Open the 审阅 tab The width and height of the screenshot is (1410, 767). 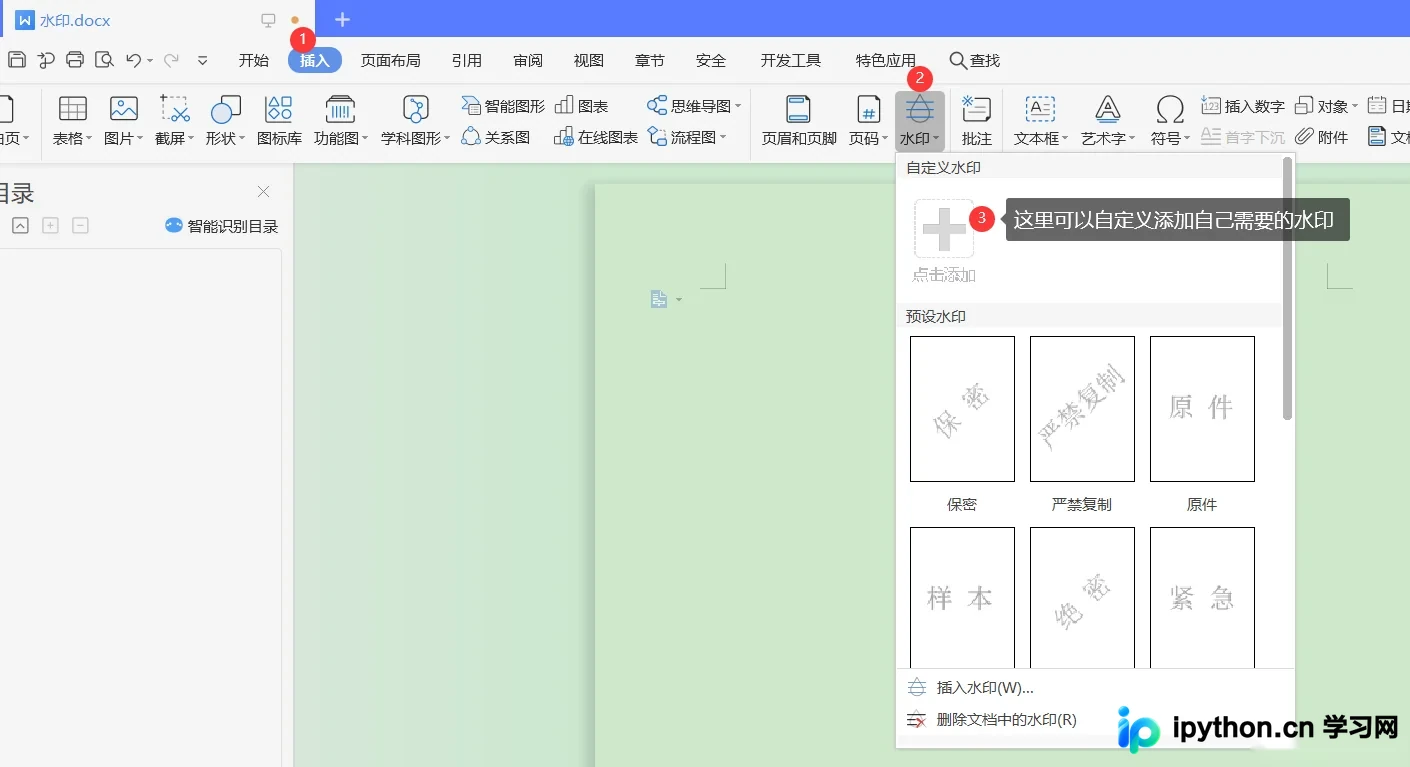(x=528, y=61)
